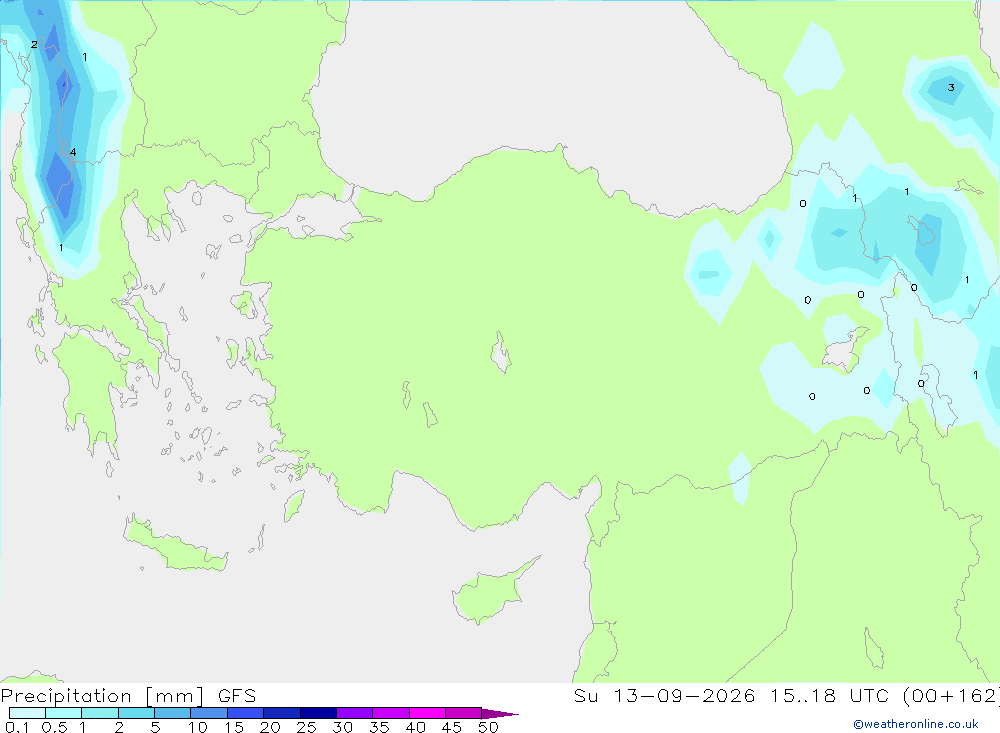1000x733 pixels.
Task: Click the 40 mm magenta legend swatch
Action: coord(427,713)
